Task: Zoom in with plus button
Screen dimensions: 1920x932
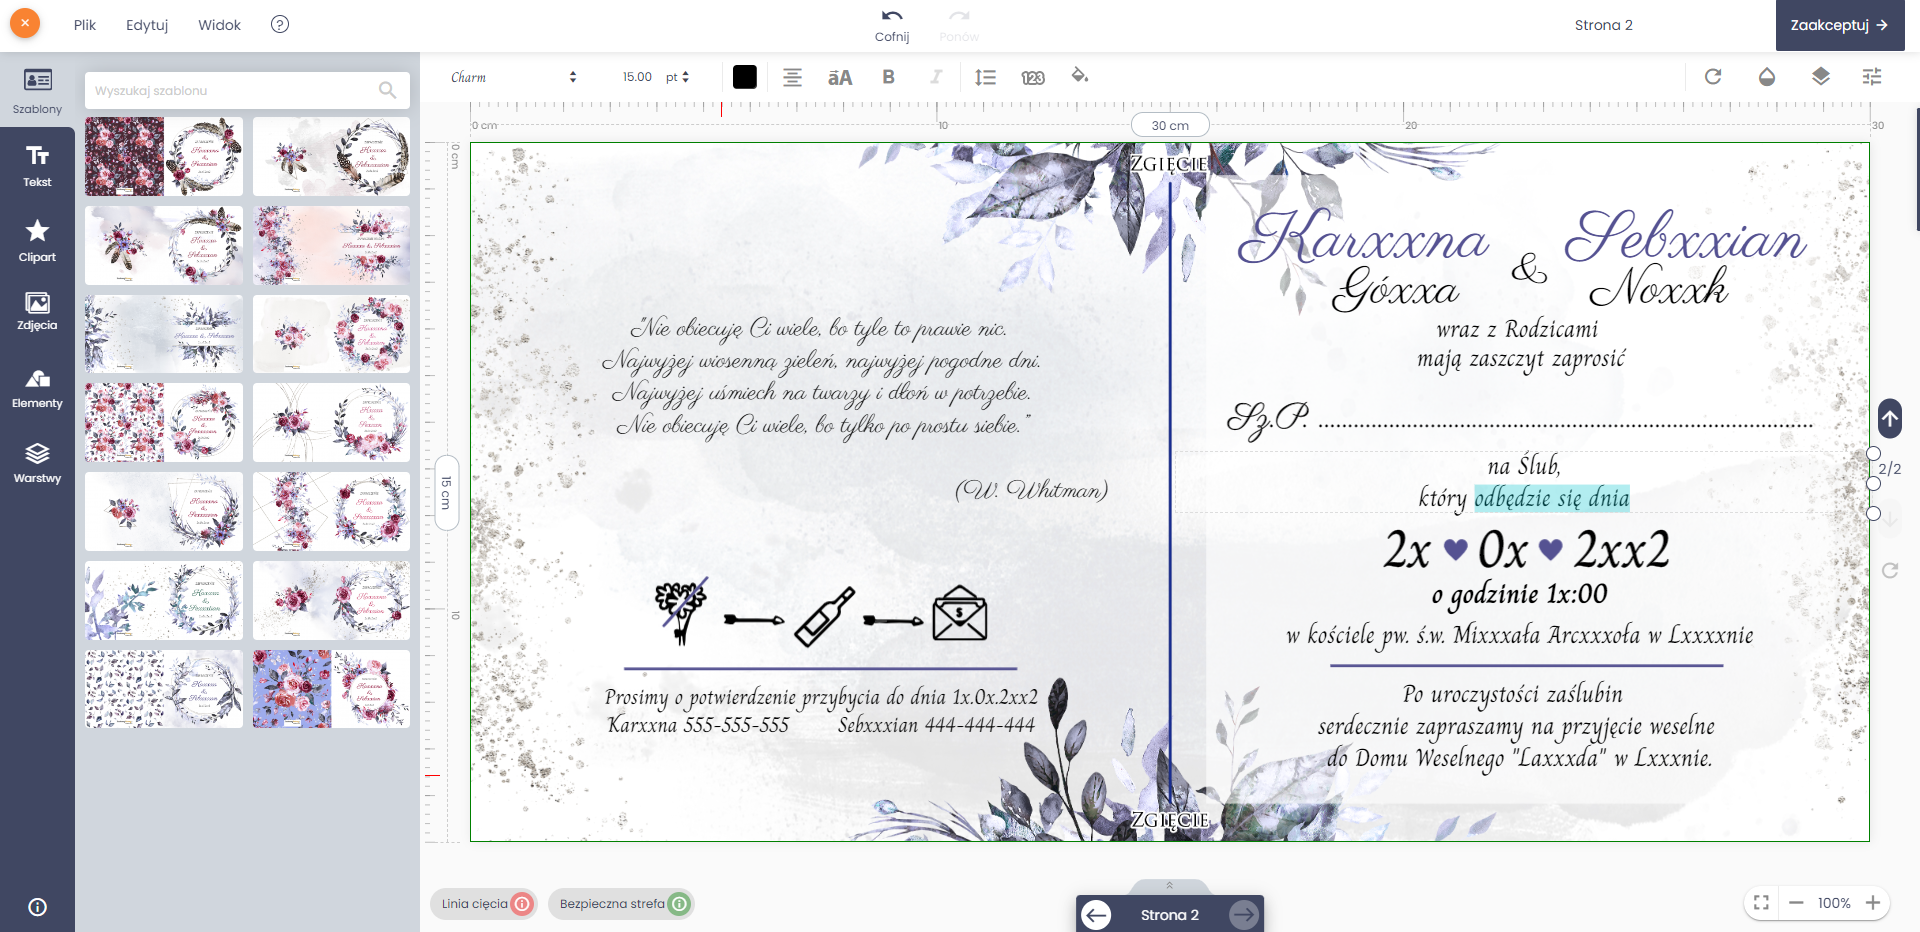Action: pyautogui.click(x=1873, y=903)
